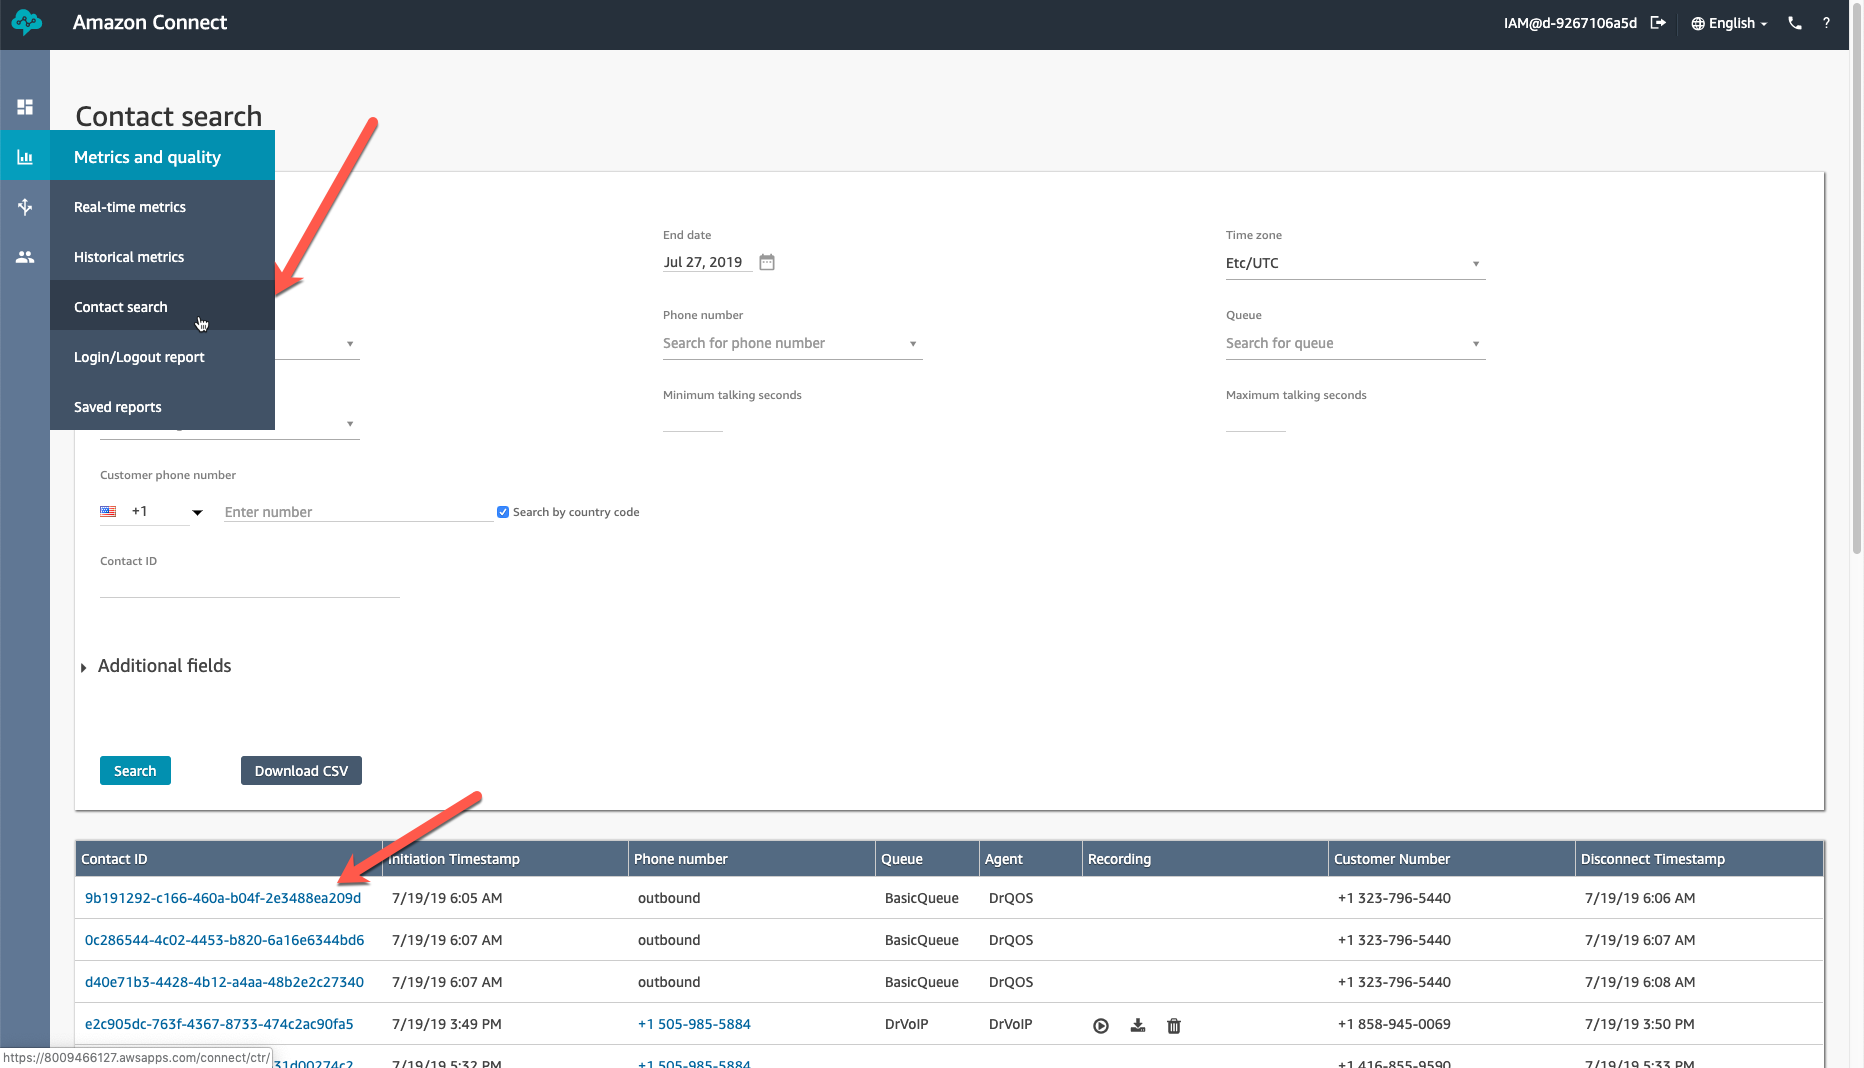The height and width of the screenshot is (1068, 1864).
Task: Open the phone softphone icon in header
Action: (x=1795, y=23)
